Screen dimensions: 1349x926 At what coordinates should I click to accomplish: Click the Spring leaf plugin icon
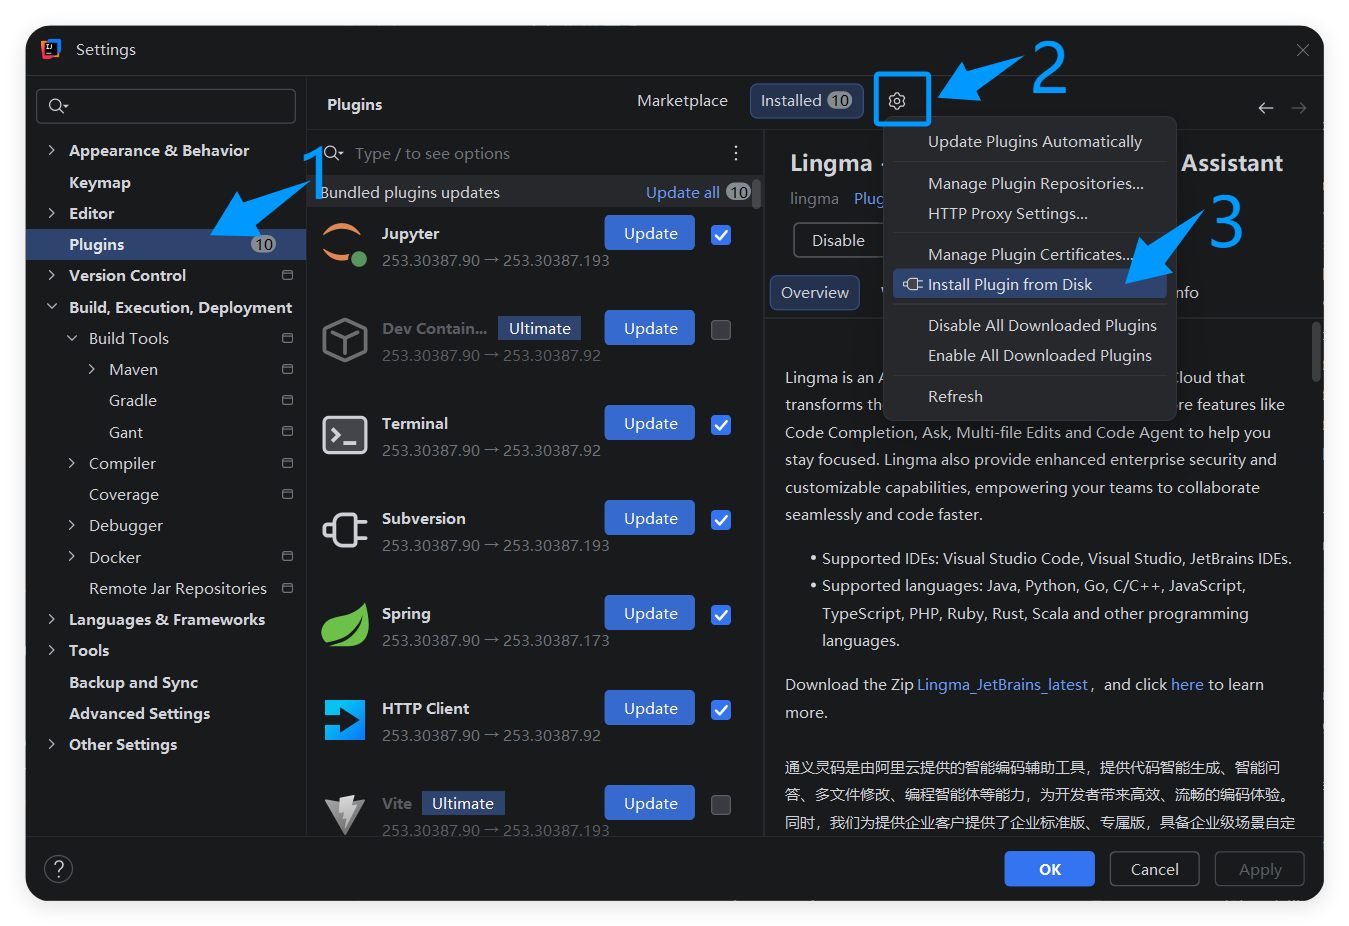point(344,625)
